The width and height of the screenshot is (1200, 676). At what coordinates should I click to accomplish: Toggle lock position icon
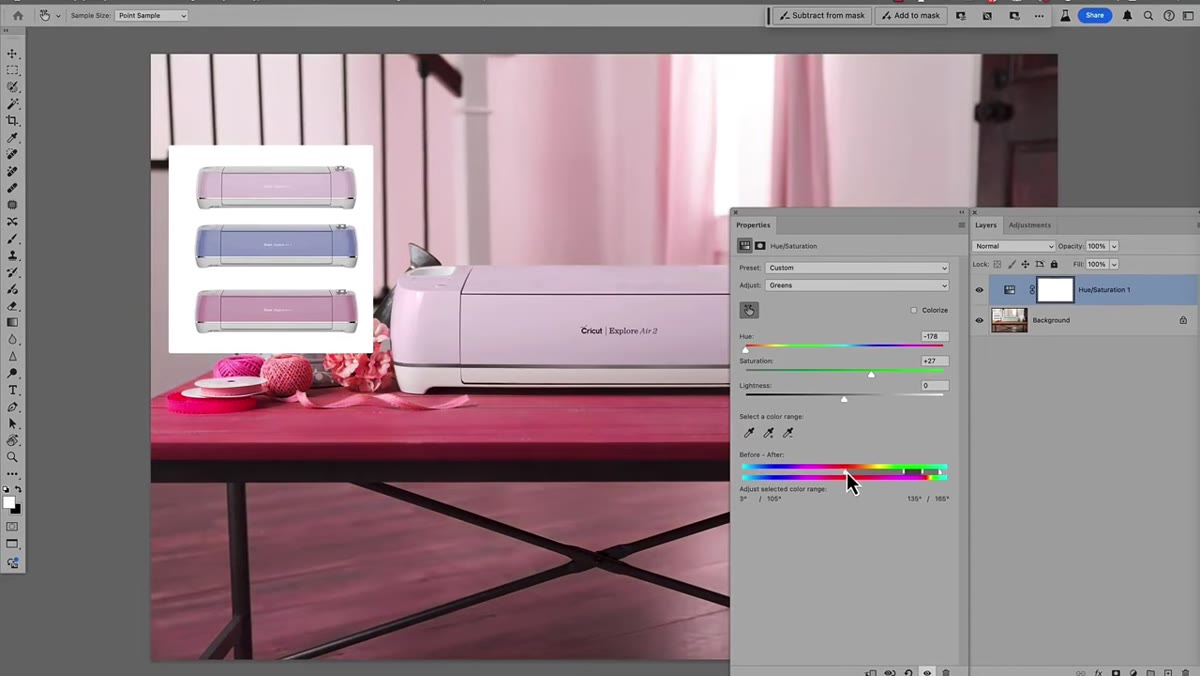[x=1025, y=264]
